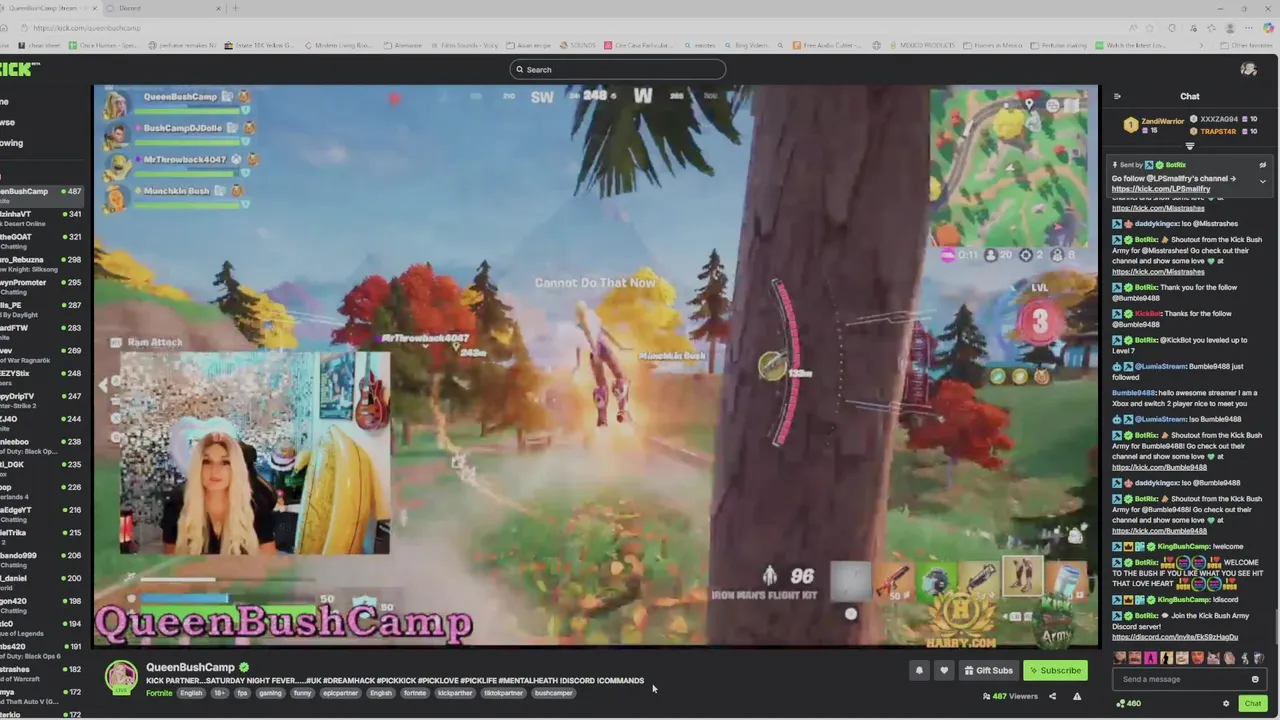Click the XXXZAG94 gifter name
The height and width of the screenshot is (720, 1280).
pos(1219,119)
